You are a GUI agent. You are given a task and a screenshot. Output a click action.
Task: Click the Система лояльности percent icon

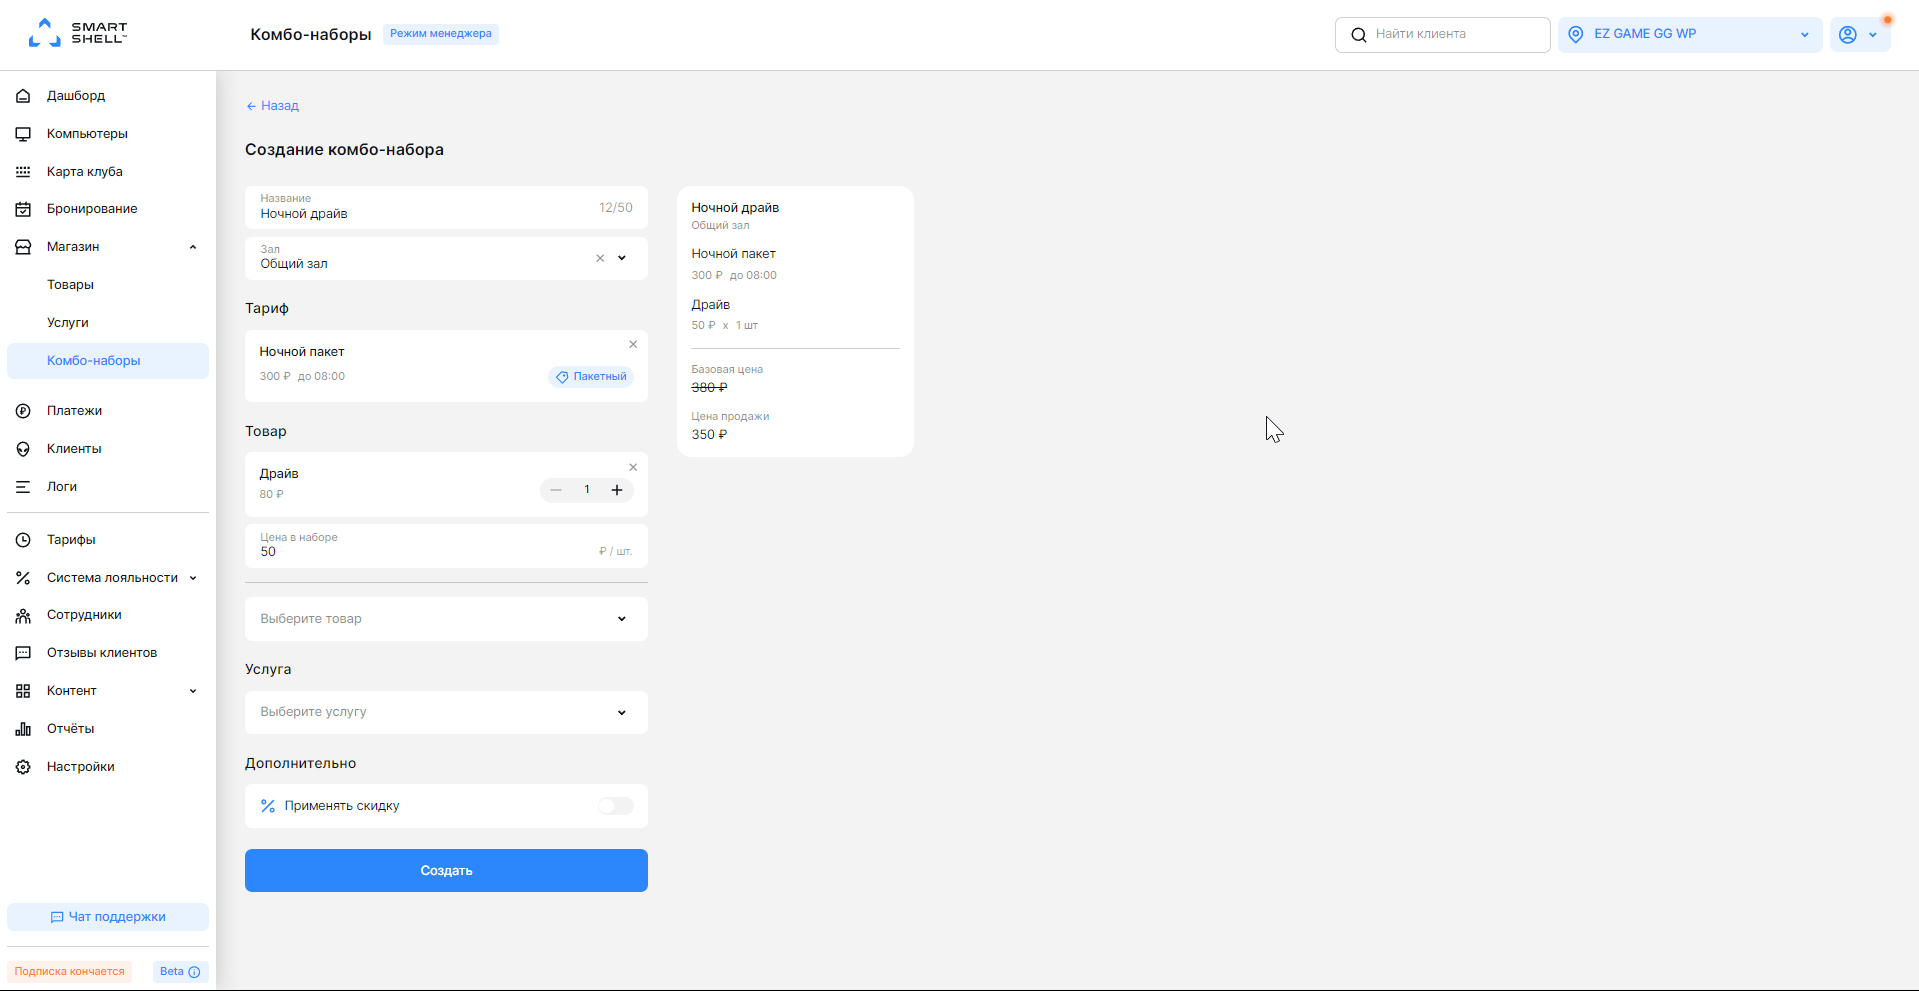click(23, 578)
